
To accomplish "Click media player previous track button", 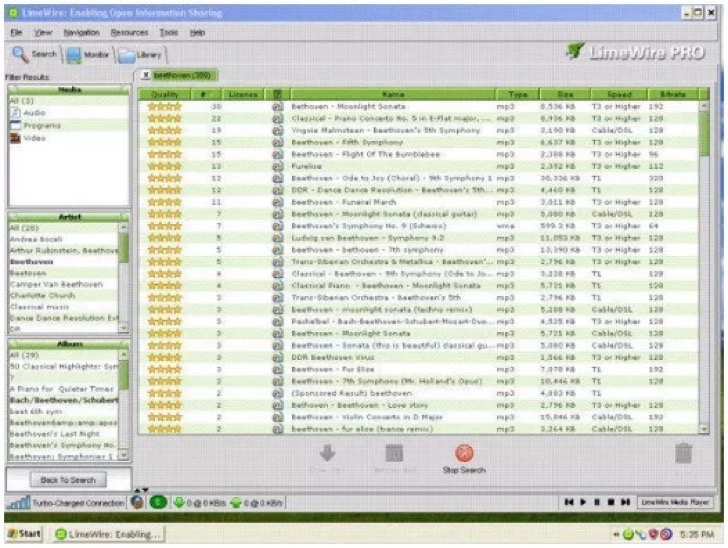I will [569, 502].
